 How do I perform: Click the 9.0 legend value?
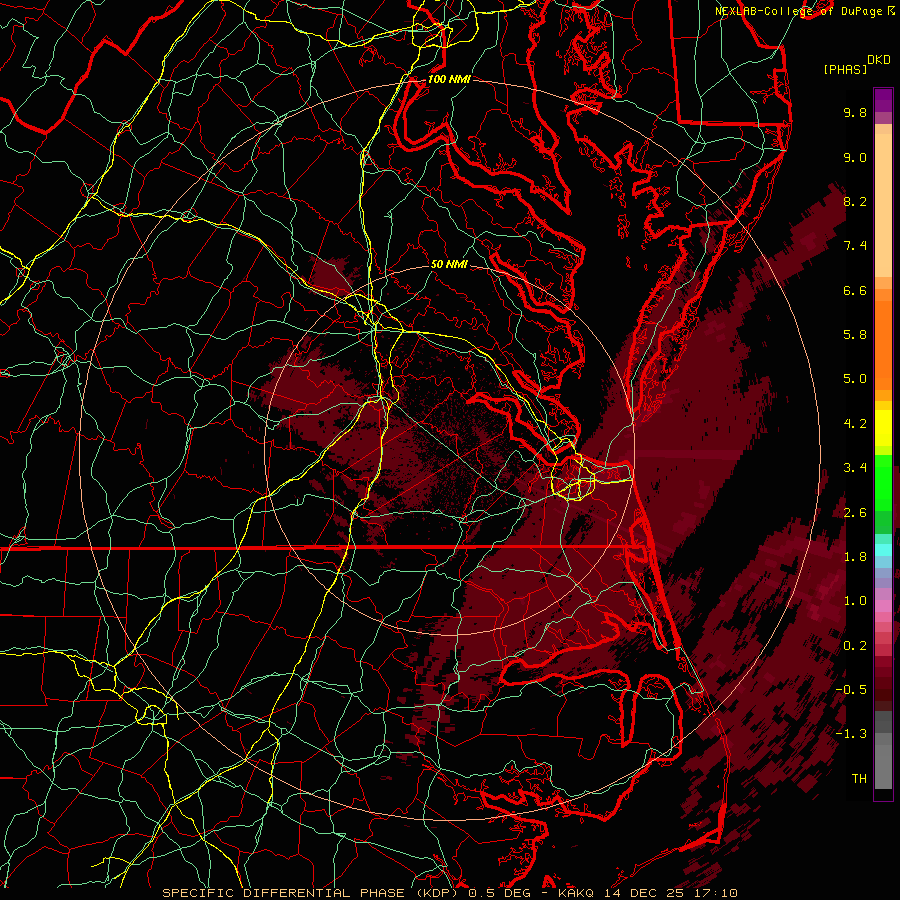point(855,157)
